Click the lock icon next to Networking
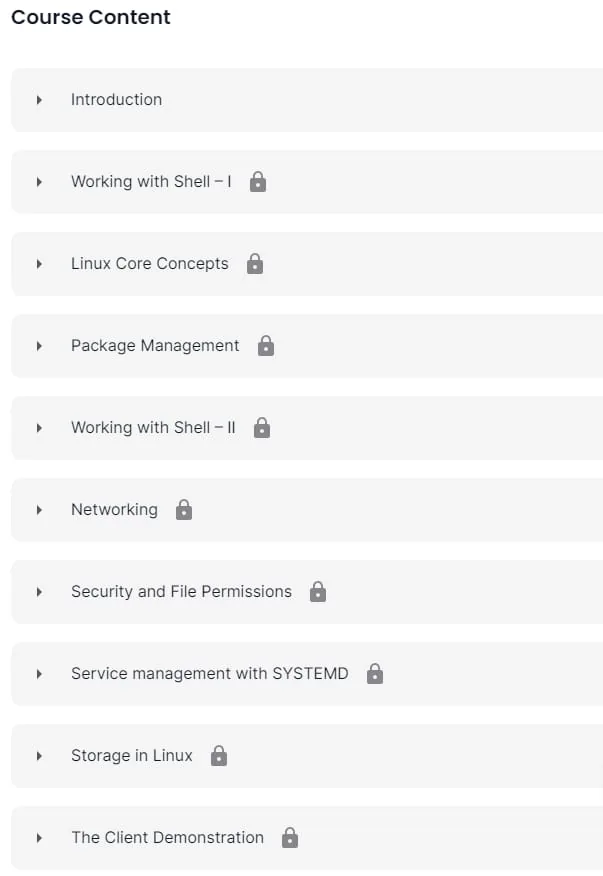 [x=184, y=510]
